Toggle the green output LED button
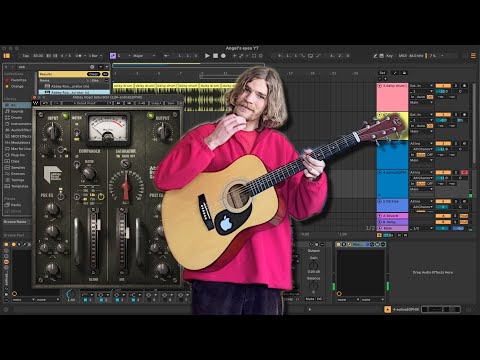This screenshot has width=480, height=360. pyautogui.click(x=151, y=116)
